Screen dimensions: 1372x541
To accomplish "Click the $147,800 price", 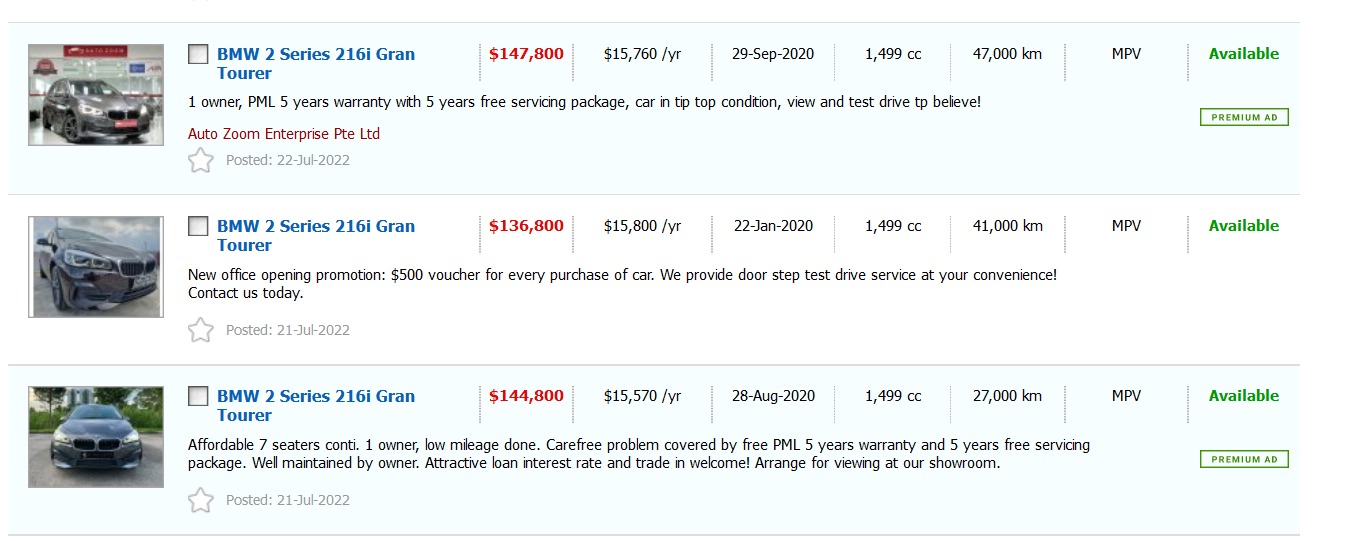I will (526, 54).
